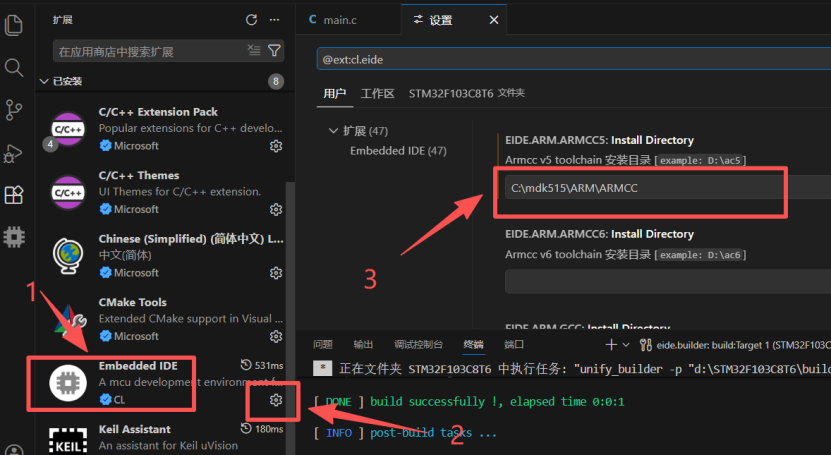
Task: Switch to the 终端 panel tab
Action: pos(473,345)
